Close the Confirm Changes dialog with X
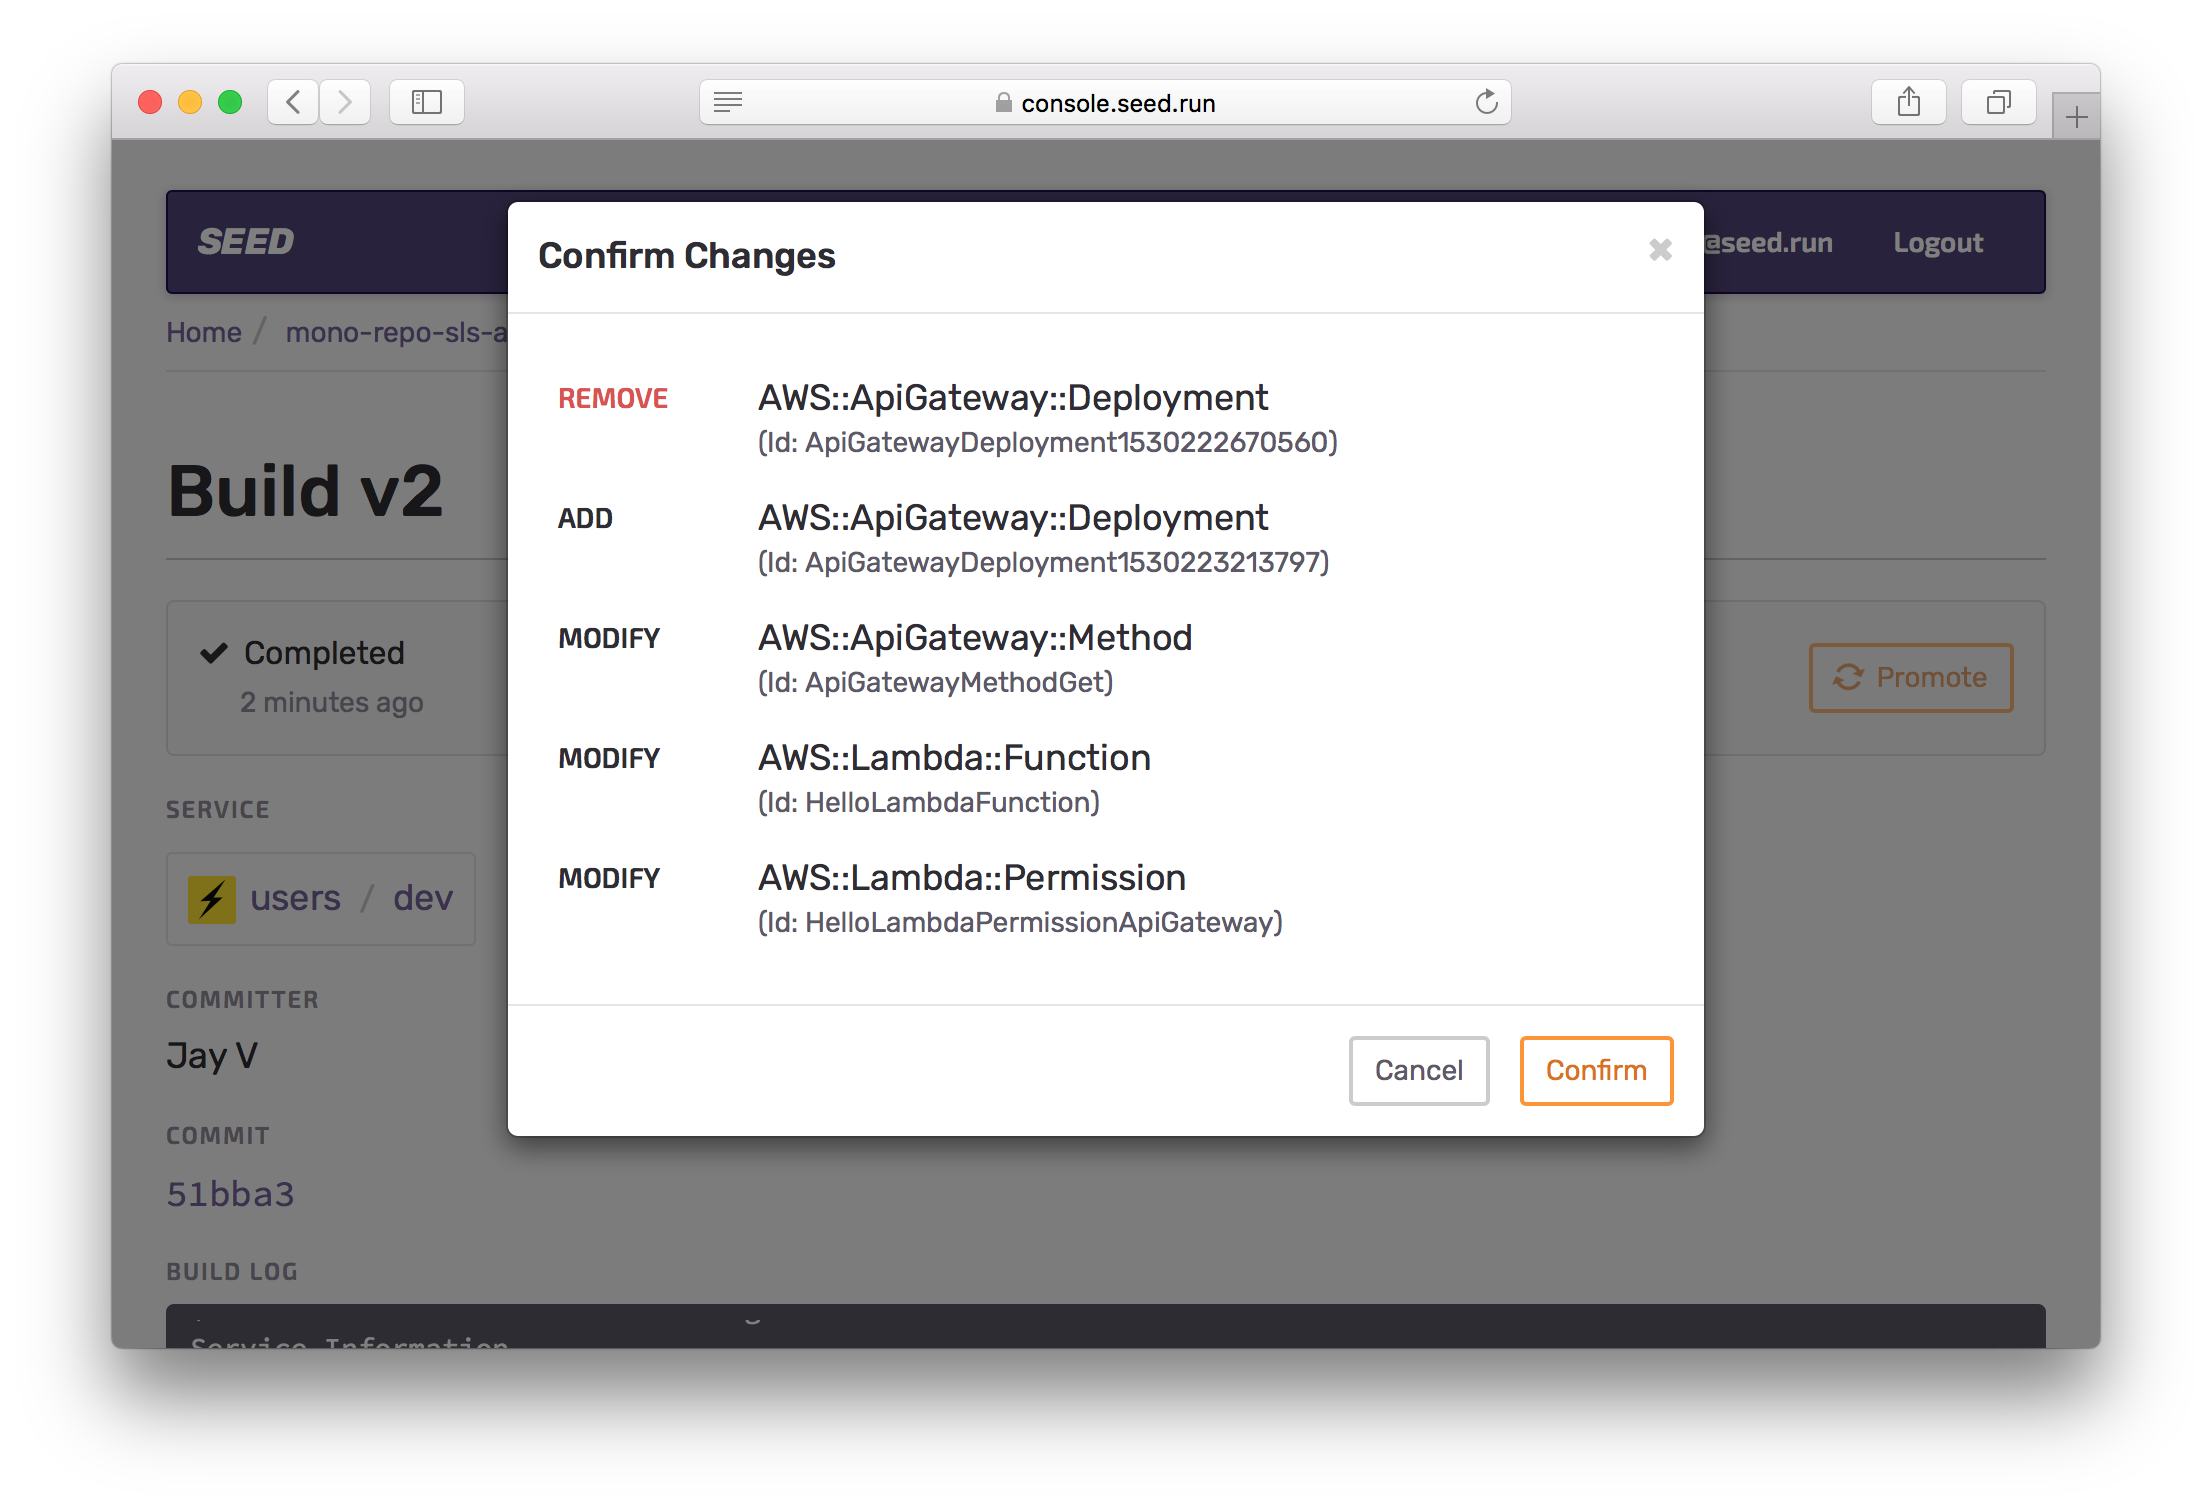This screenshot has width=2212, height=1508. (1660, 250)
